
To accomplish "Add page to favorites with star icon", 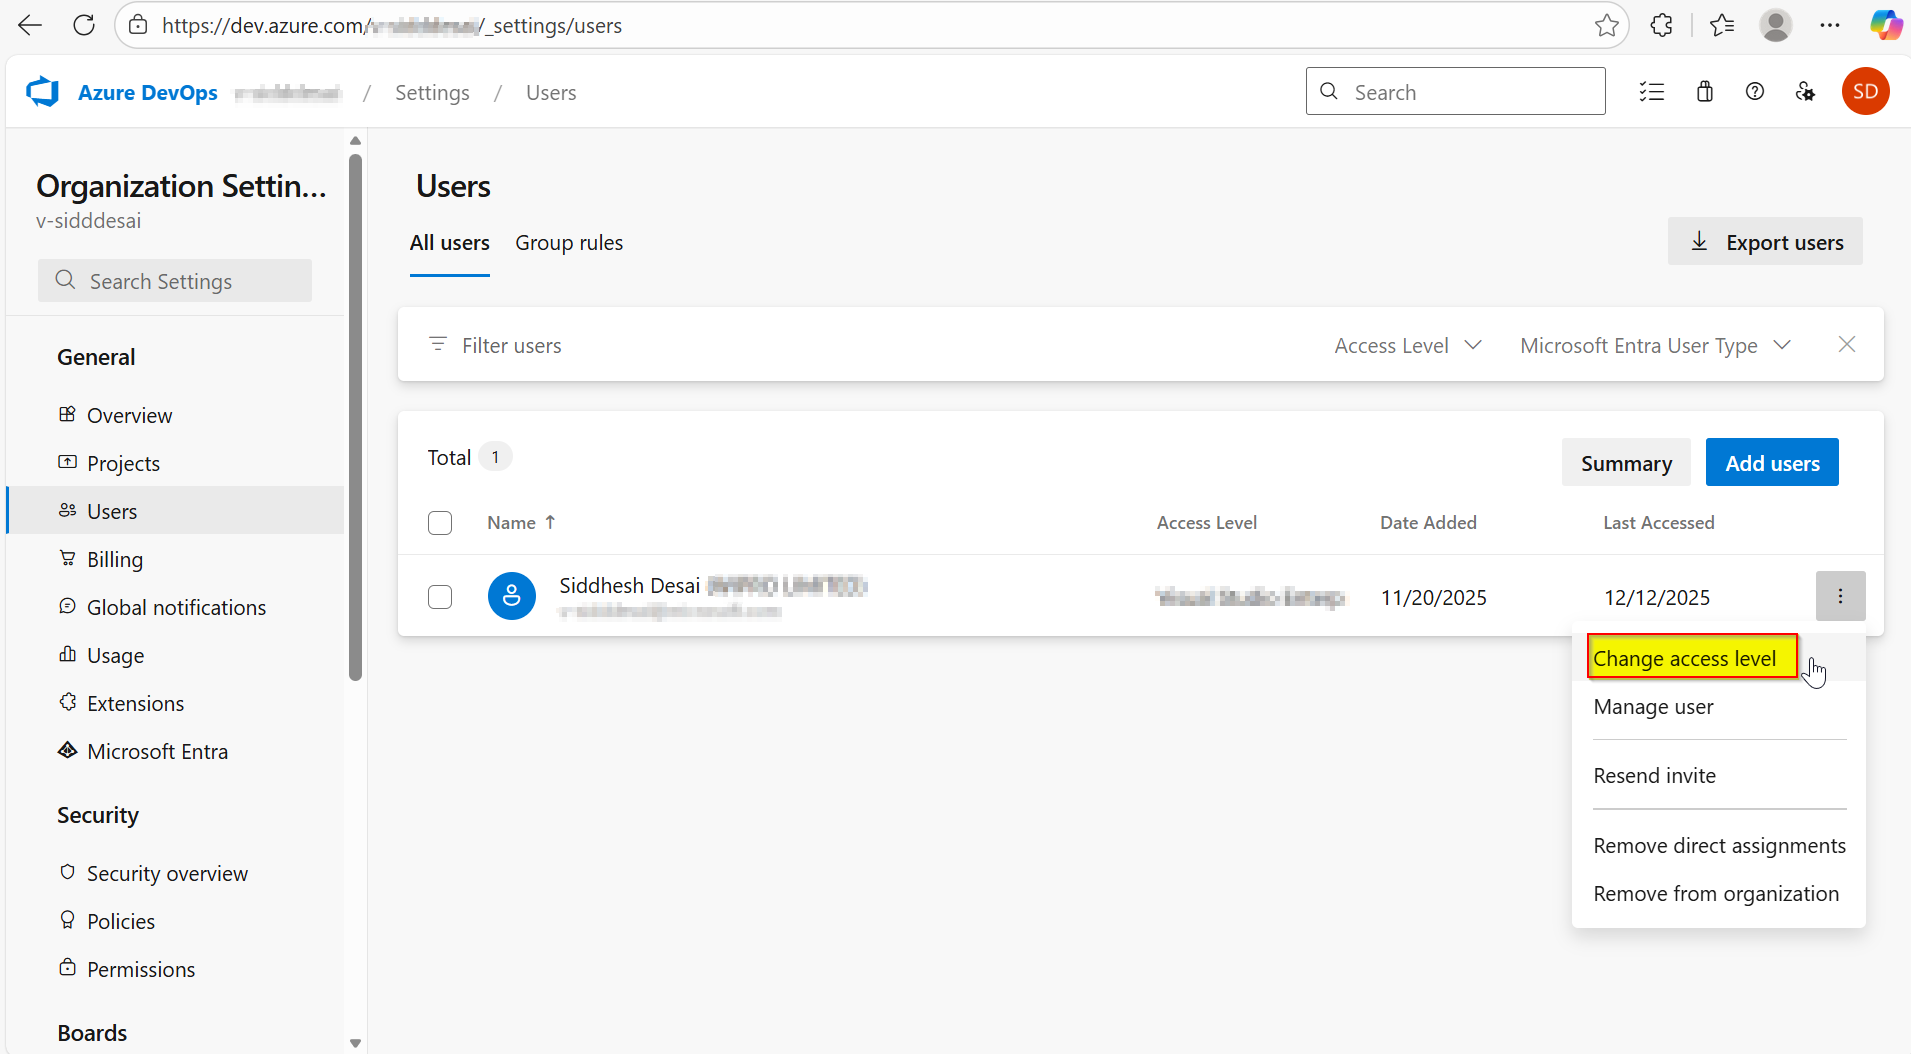I will [x=1606, y=25].
